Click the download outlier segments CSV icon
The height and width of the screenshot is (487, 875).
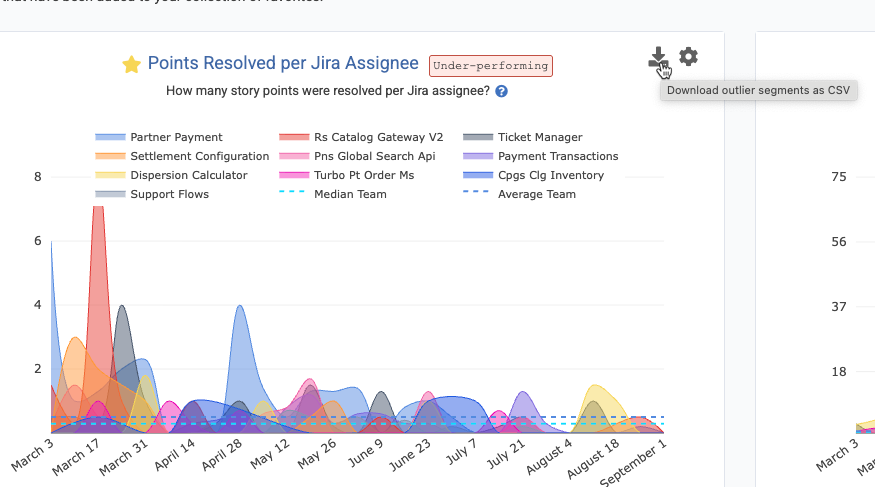[x=657, y=58]
